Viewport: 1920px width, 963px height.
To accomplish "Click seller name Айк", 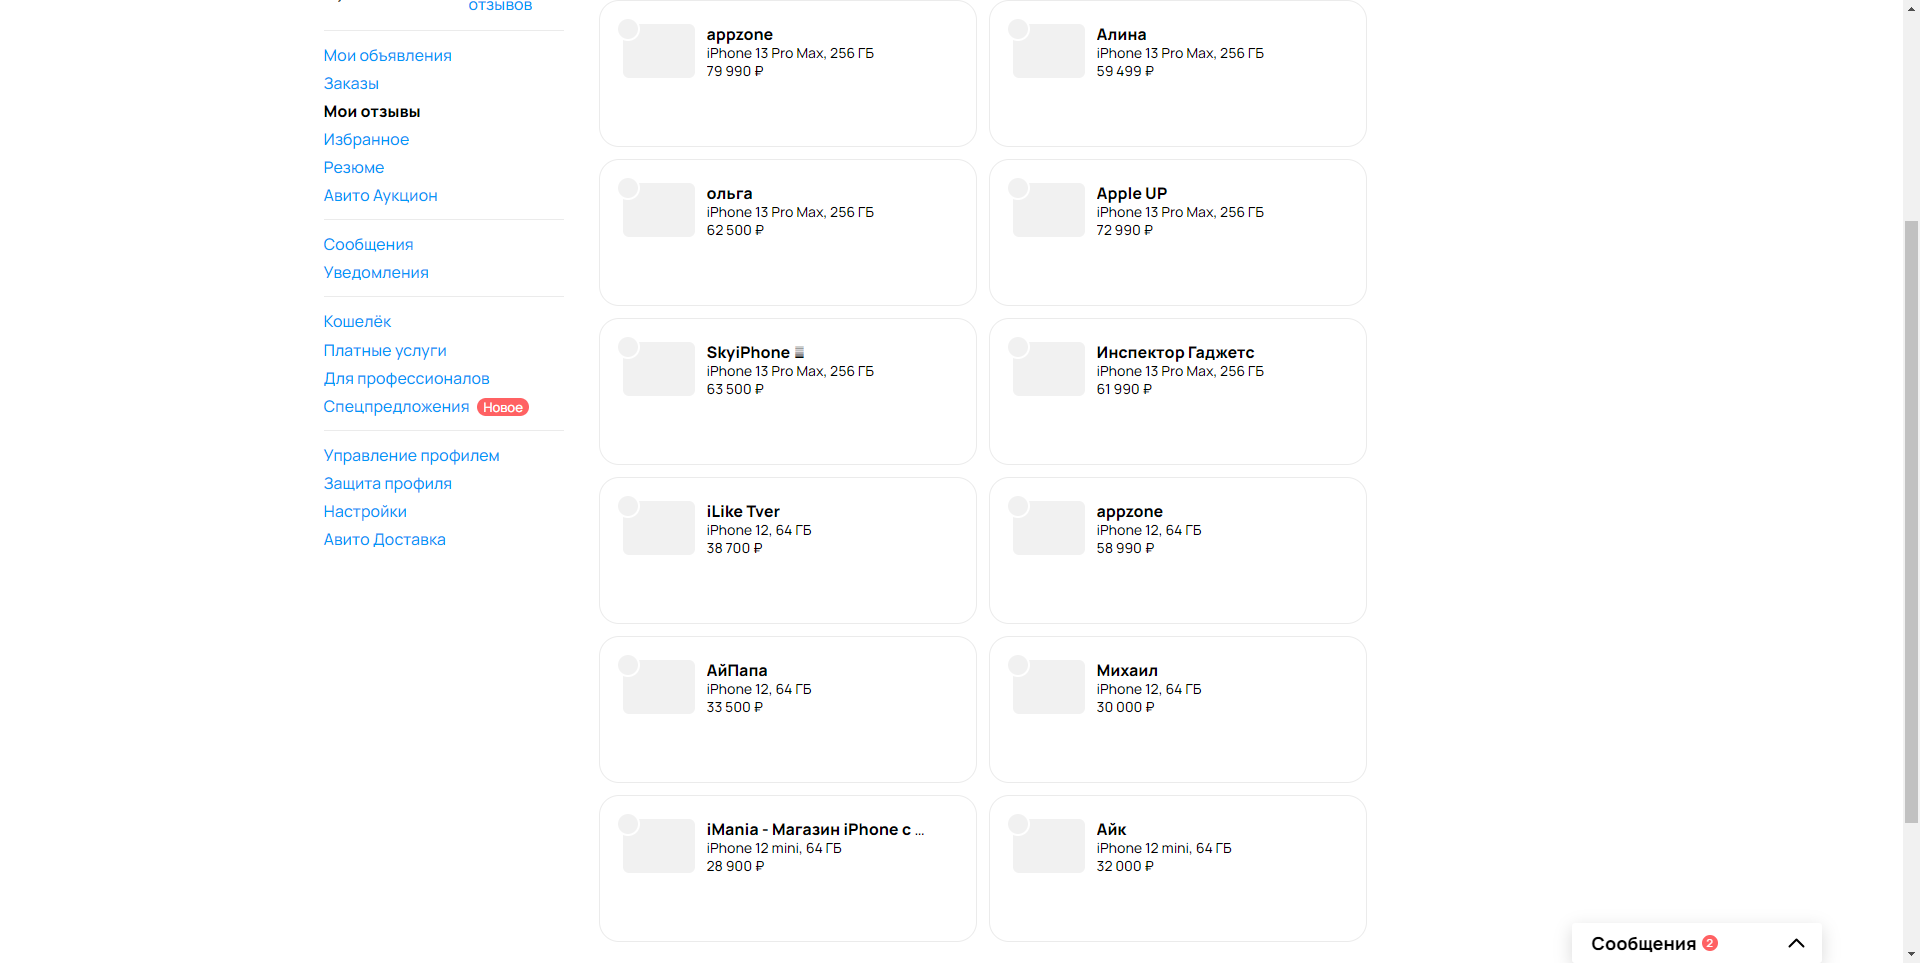I will 1111,830.
